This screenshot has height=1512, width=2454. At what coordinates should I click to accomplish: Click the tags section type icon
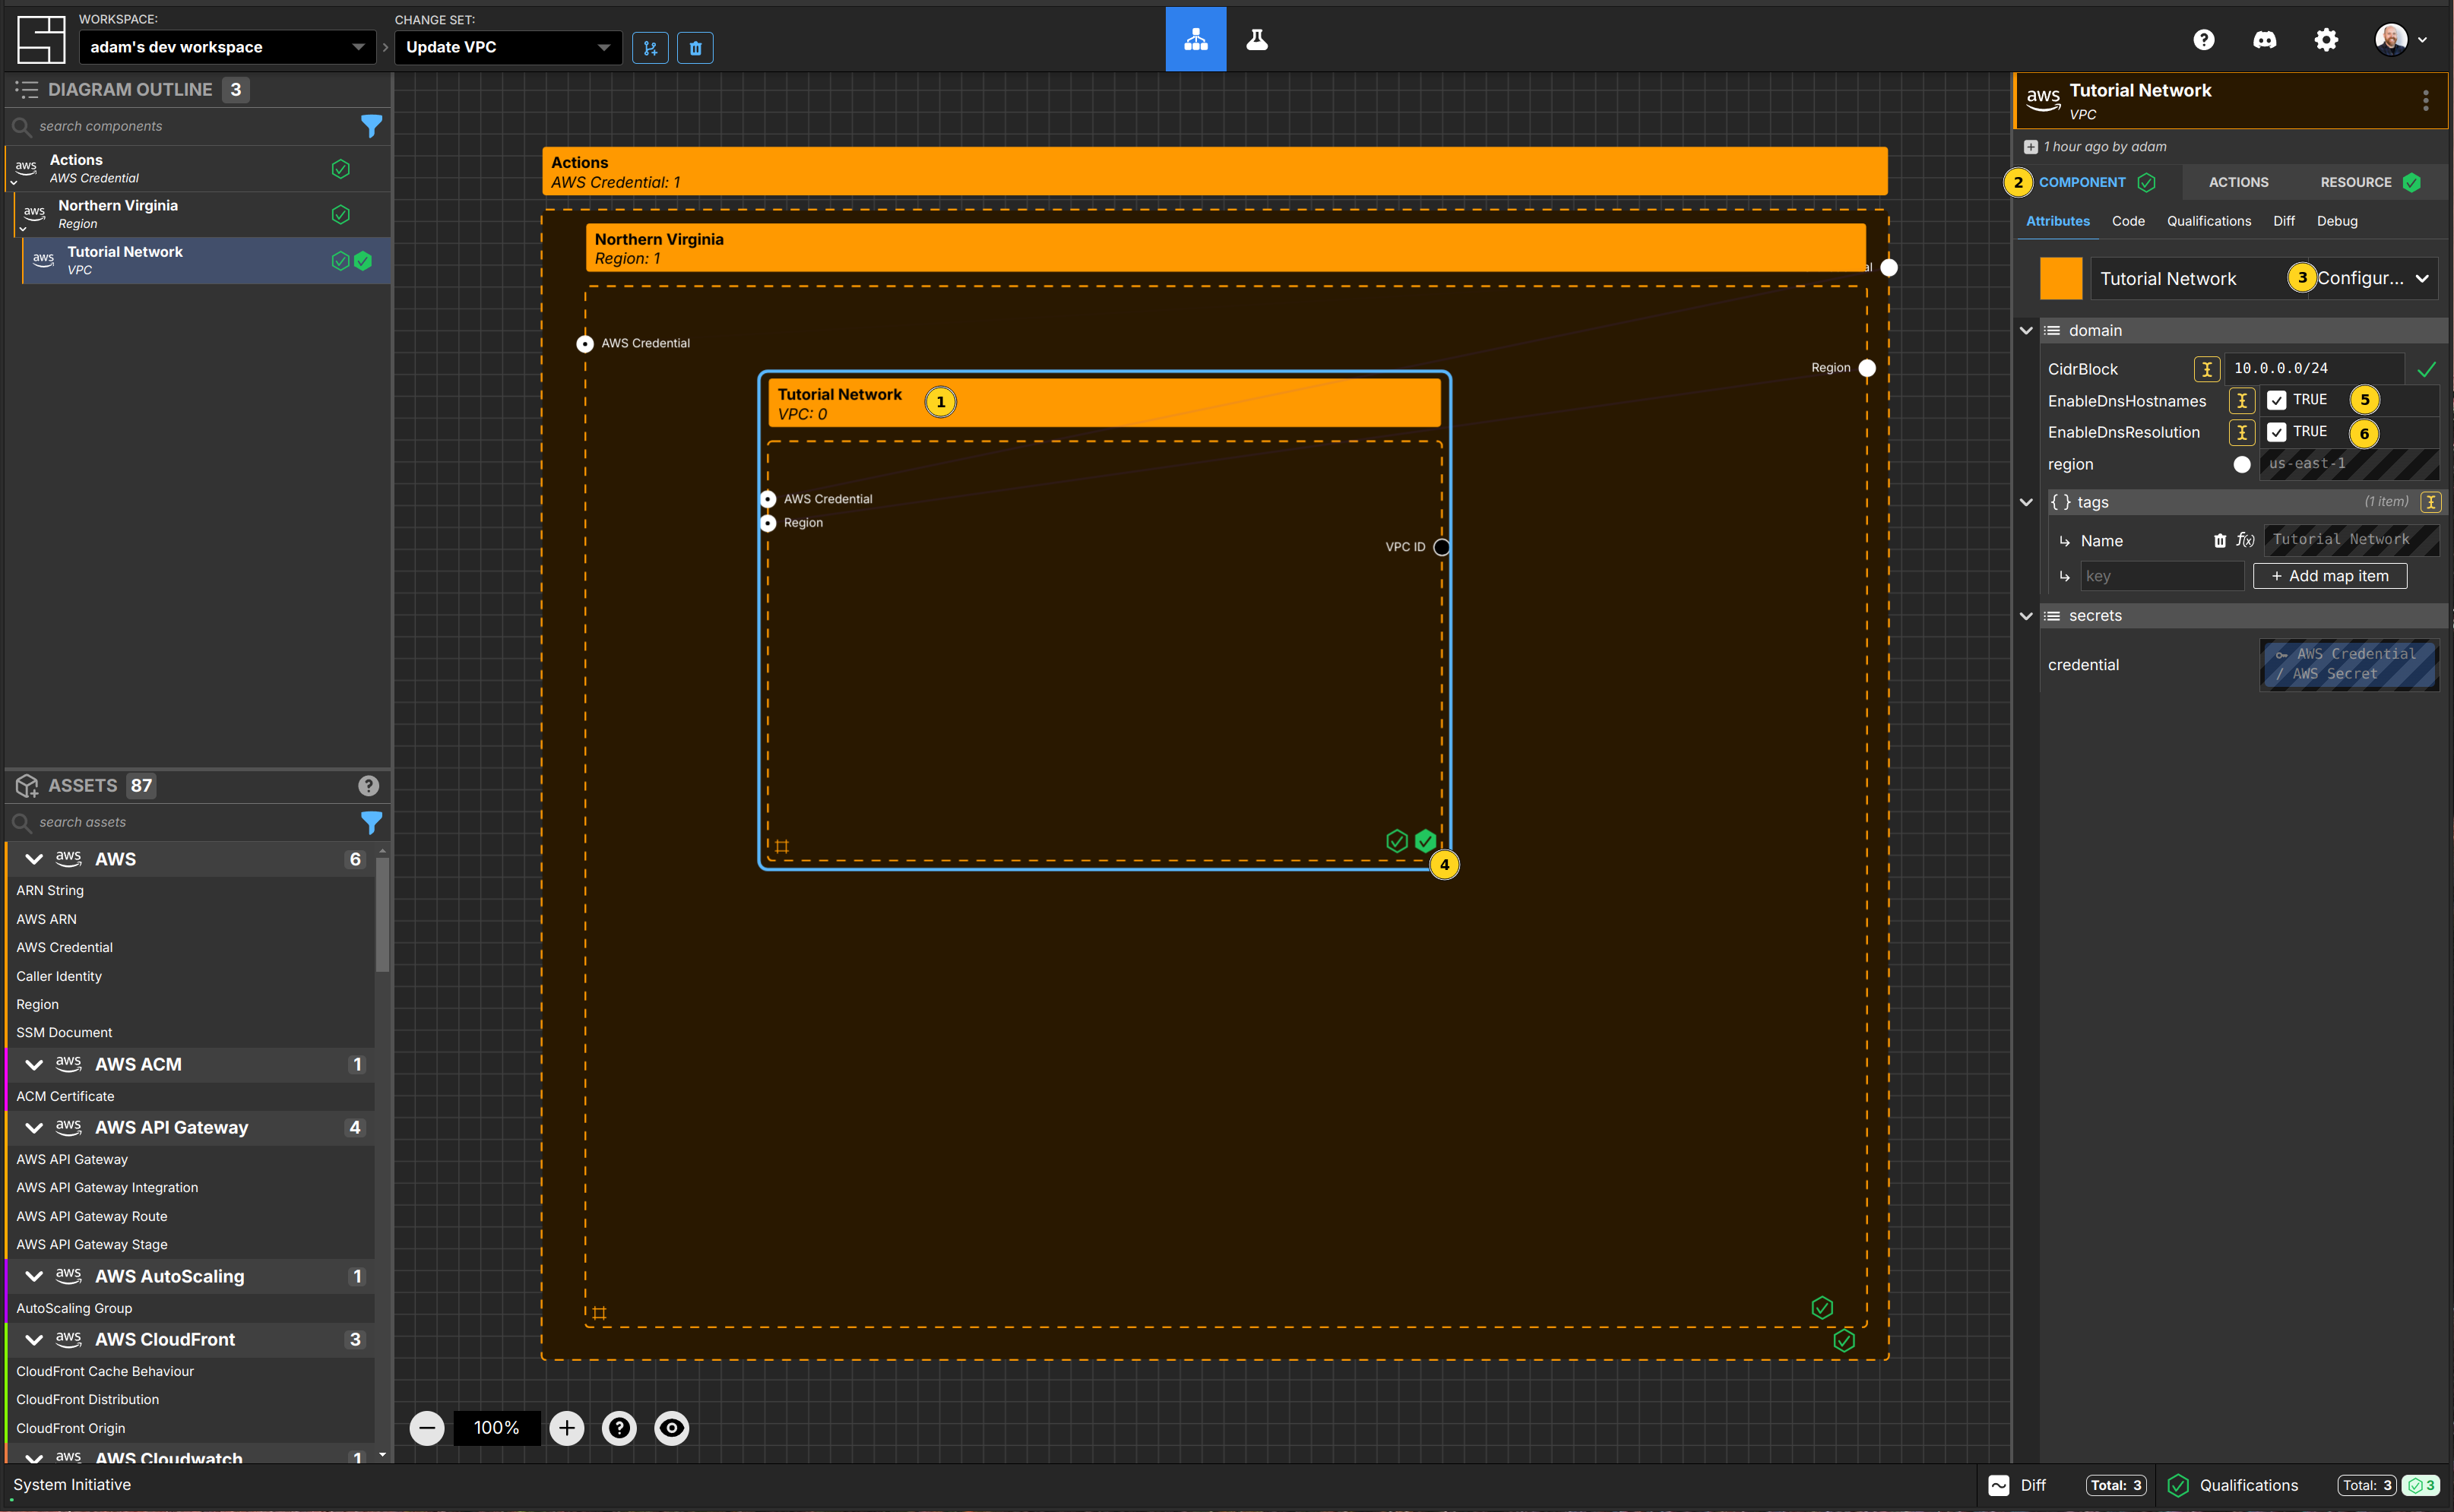[2430, 502]
